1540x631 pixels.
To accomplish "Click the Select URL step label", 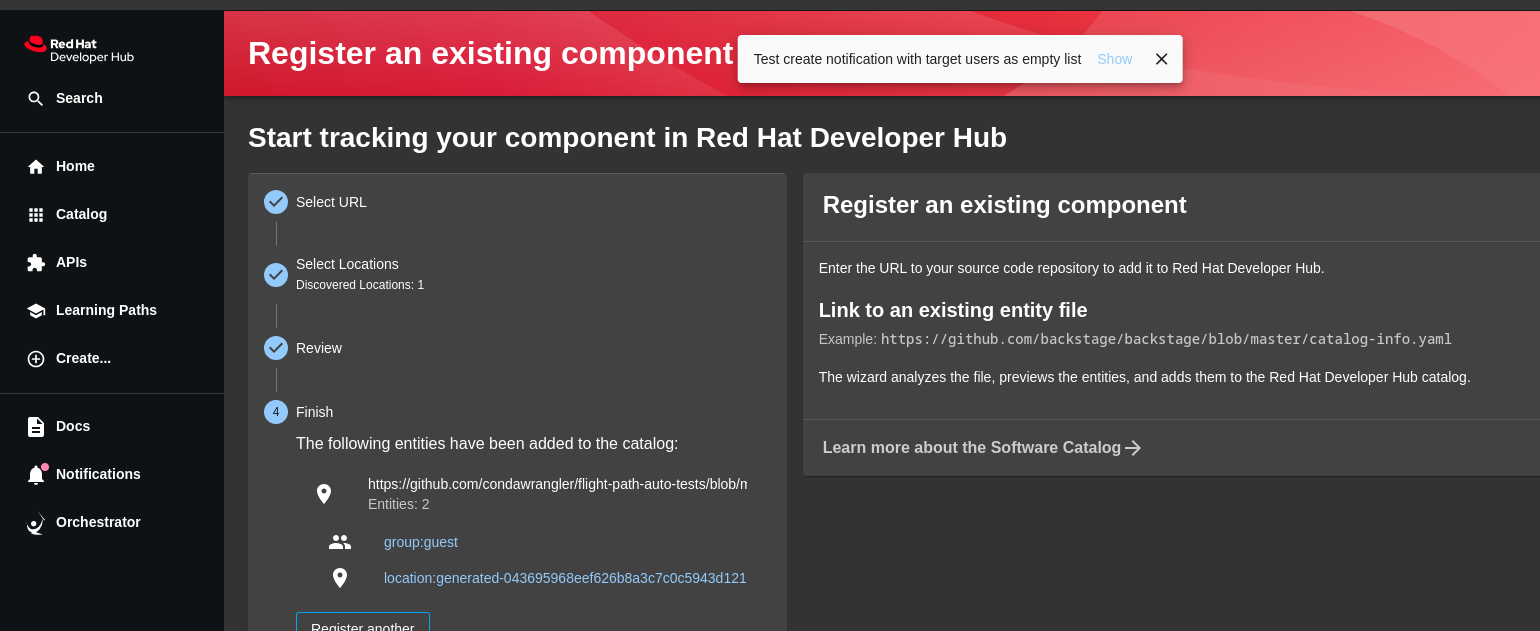I will (x=331, y=202).
